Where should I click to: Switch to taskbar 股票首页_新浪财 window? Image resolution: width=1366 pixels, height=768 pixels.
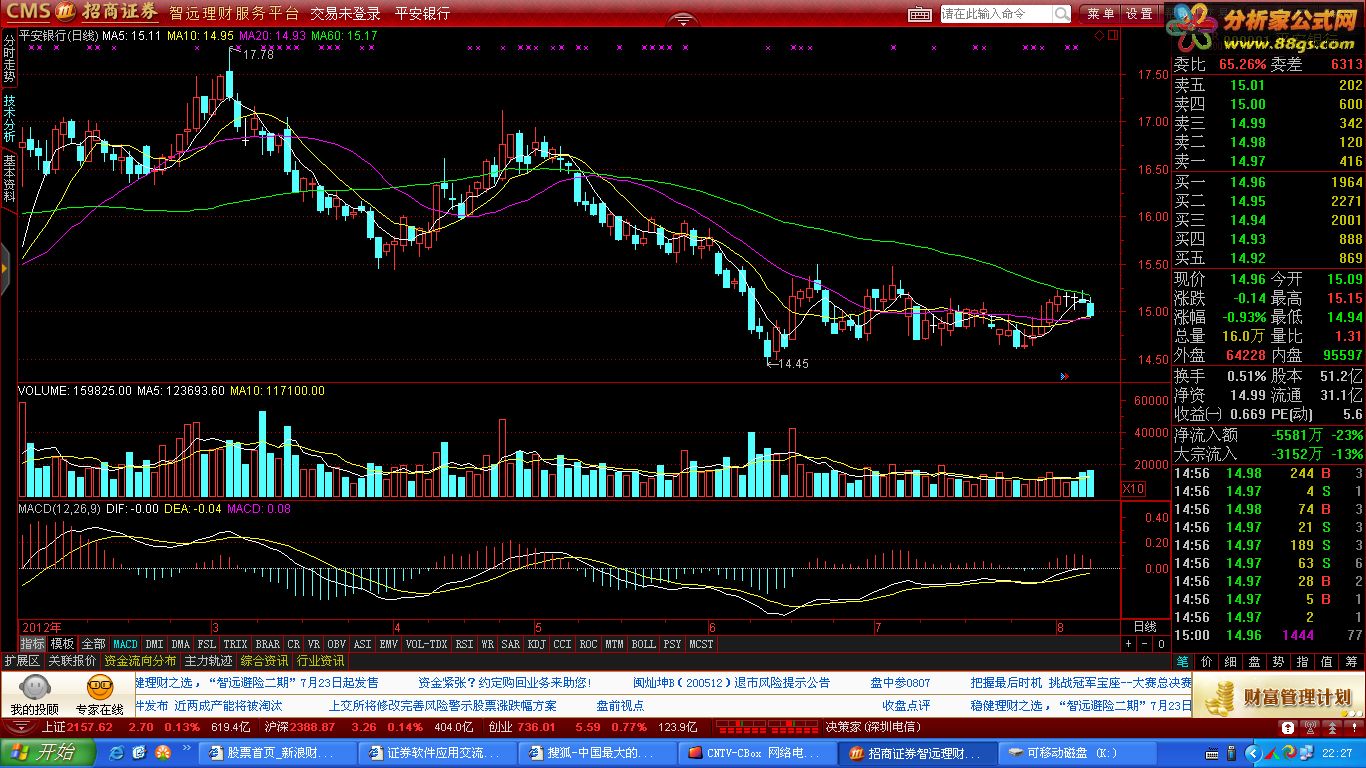tap(279, 753)
